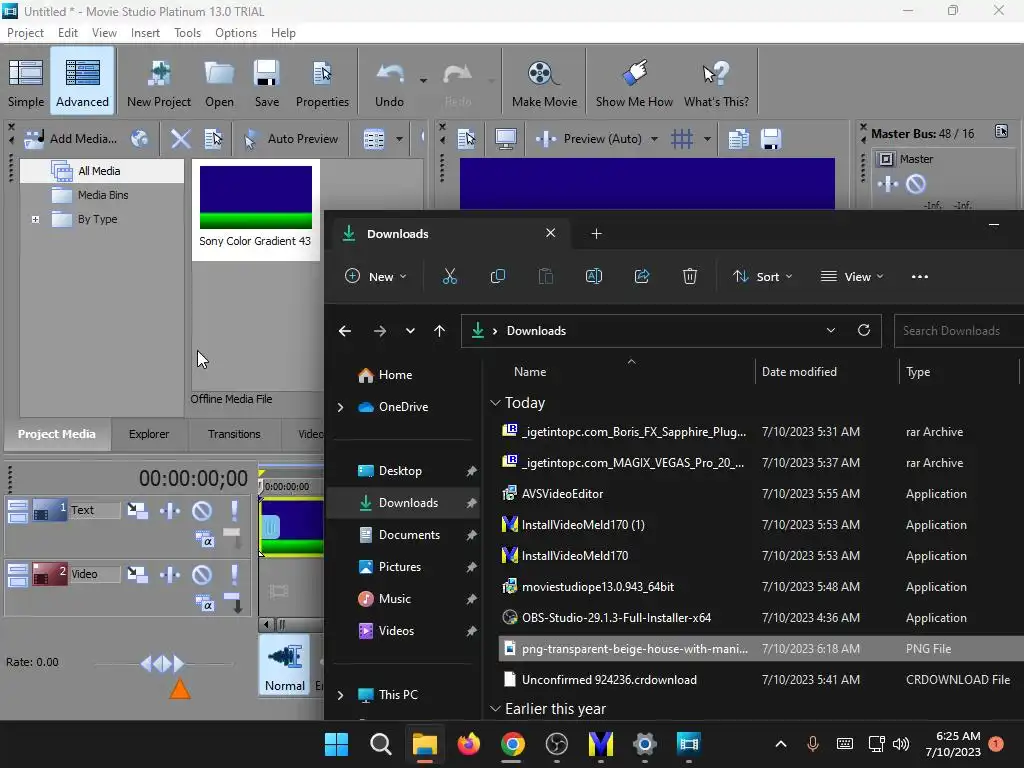The width and height of the screenshot is (1024, 768).
Task: Solo the Video track
Action: 234,575
